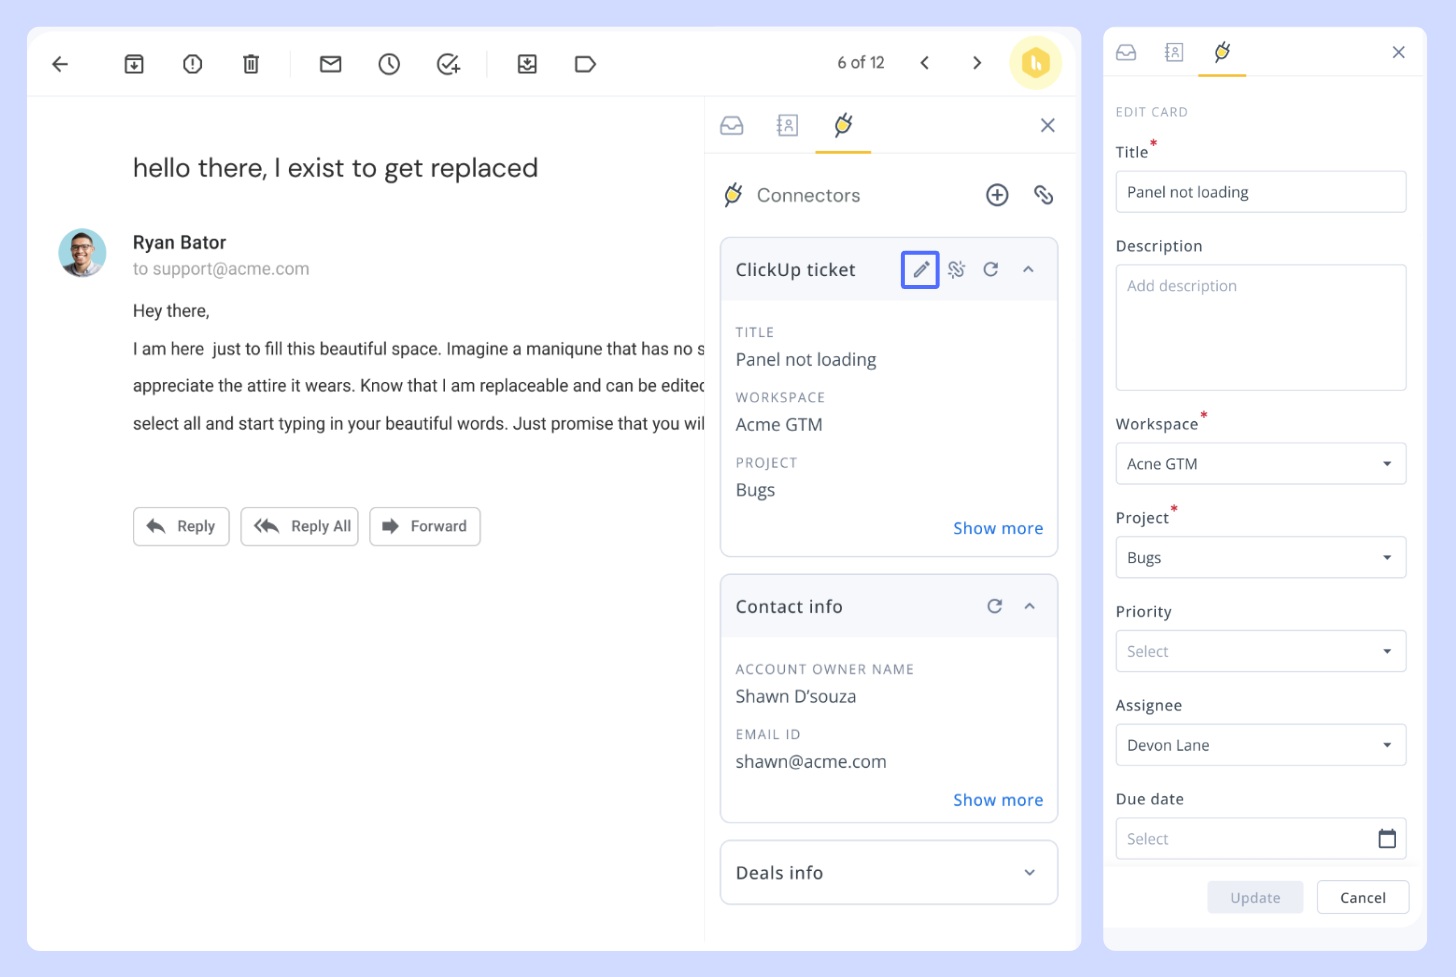
Task: Unlink the ClickUp ticket
Action: click(957, 269)
